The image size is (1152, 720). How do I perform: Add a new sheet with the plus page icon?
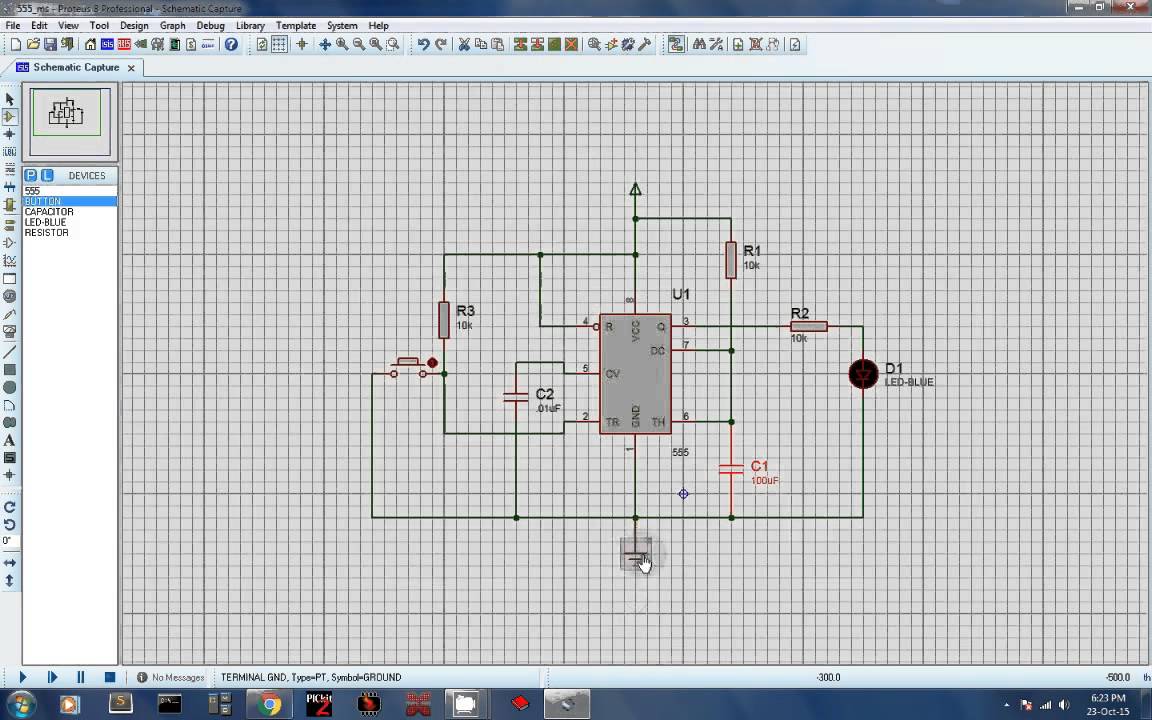point(738,45)
